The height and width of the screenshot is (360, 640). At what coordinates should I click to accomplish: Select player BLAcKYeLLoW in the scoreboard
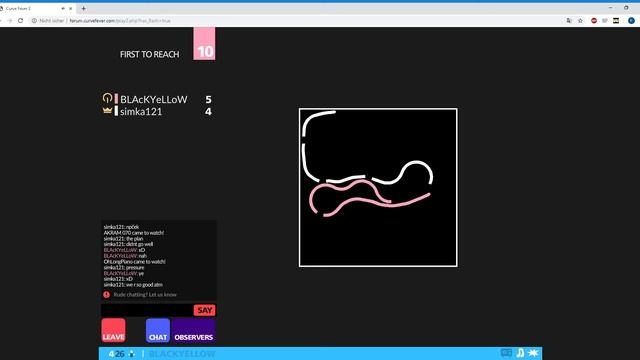153,99
